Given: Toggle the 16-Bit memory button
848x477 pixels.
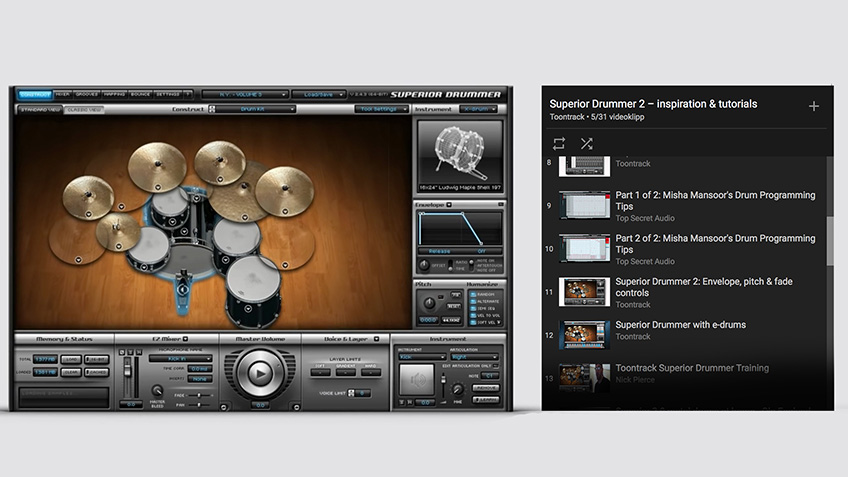Looking at the screenshot, I should [97, 359].
